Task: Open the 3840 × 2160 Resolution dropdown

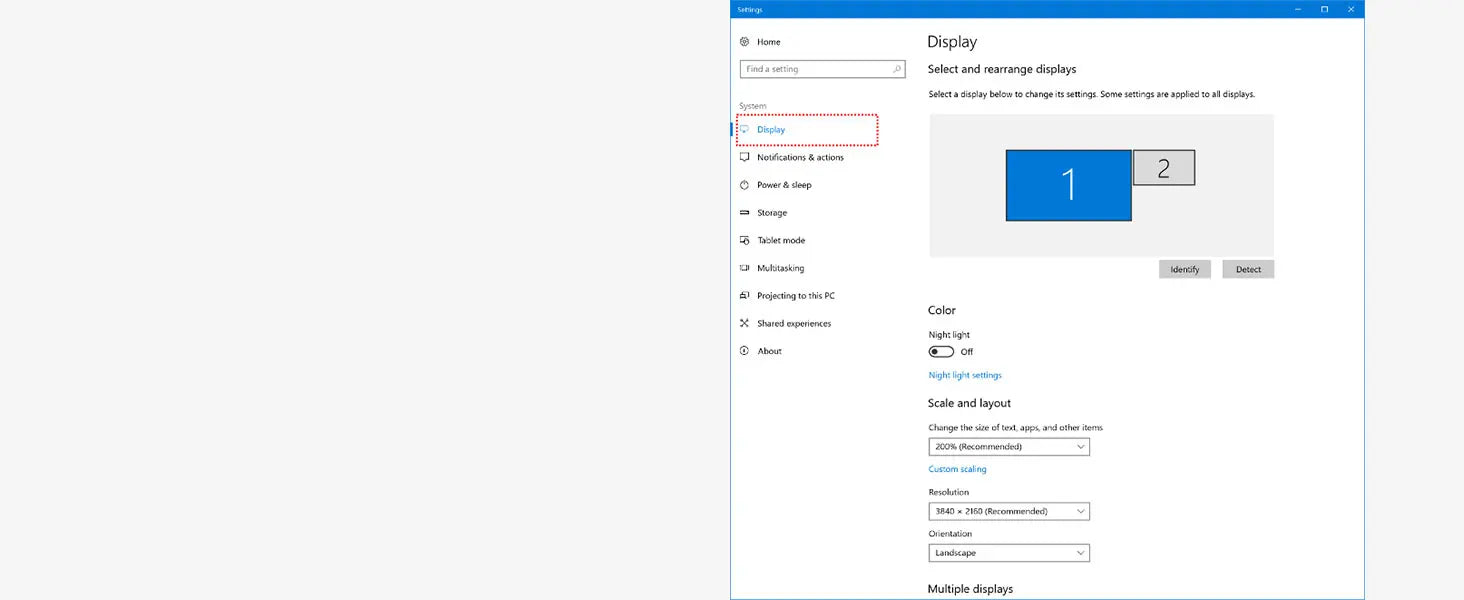Action: pos(1009,511)
